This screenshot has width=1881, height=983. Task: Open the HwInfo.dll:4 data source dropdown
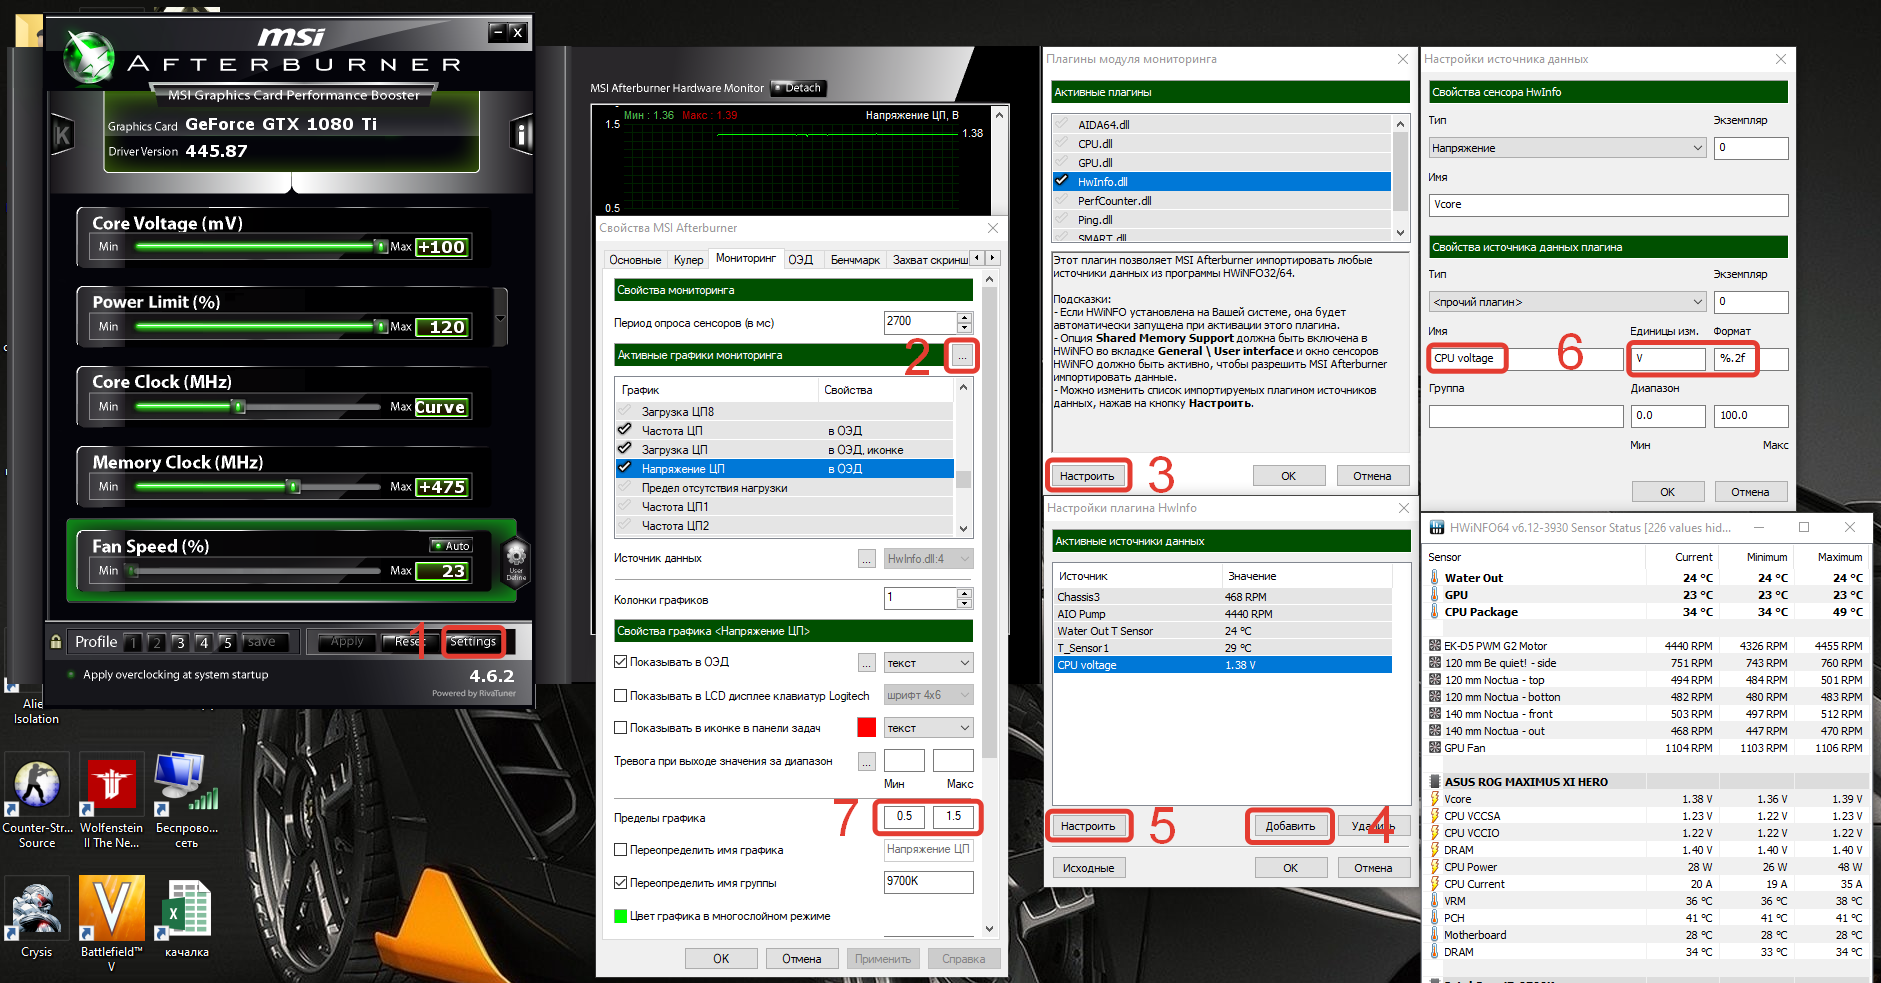[928, 559]
